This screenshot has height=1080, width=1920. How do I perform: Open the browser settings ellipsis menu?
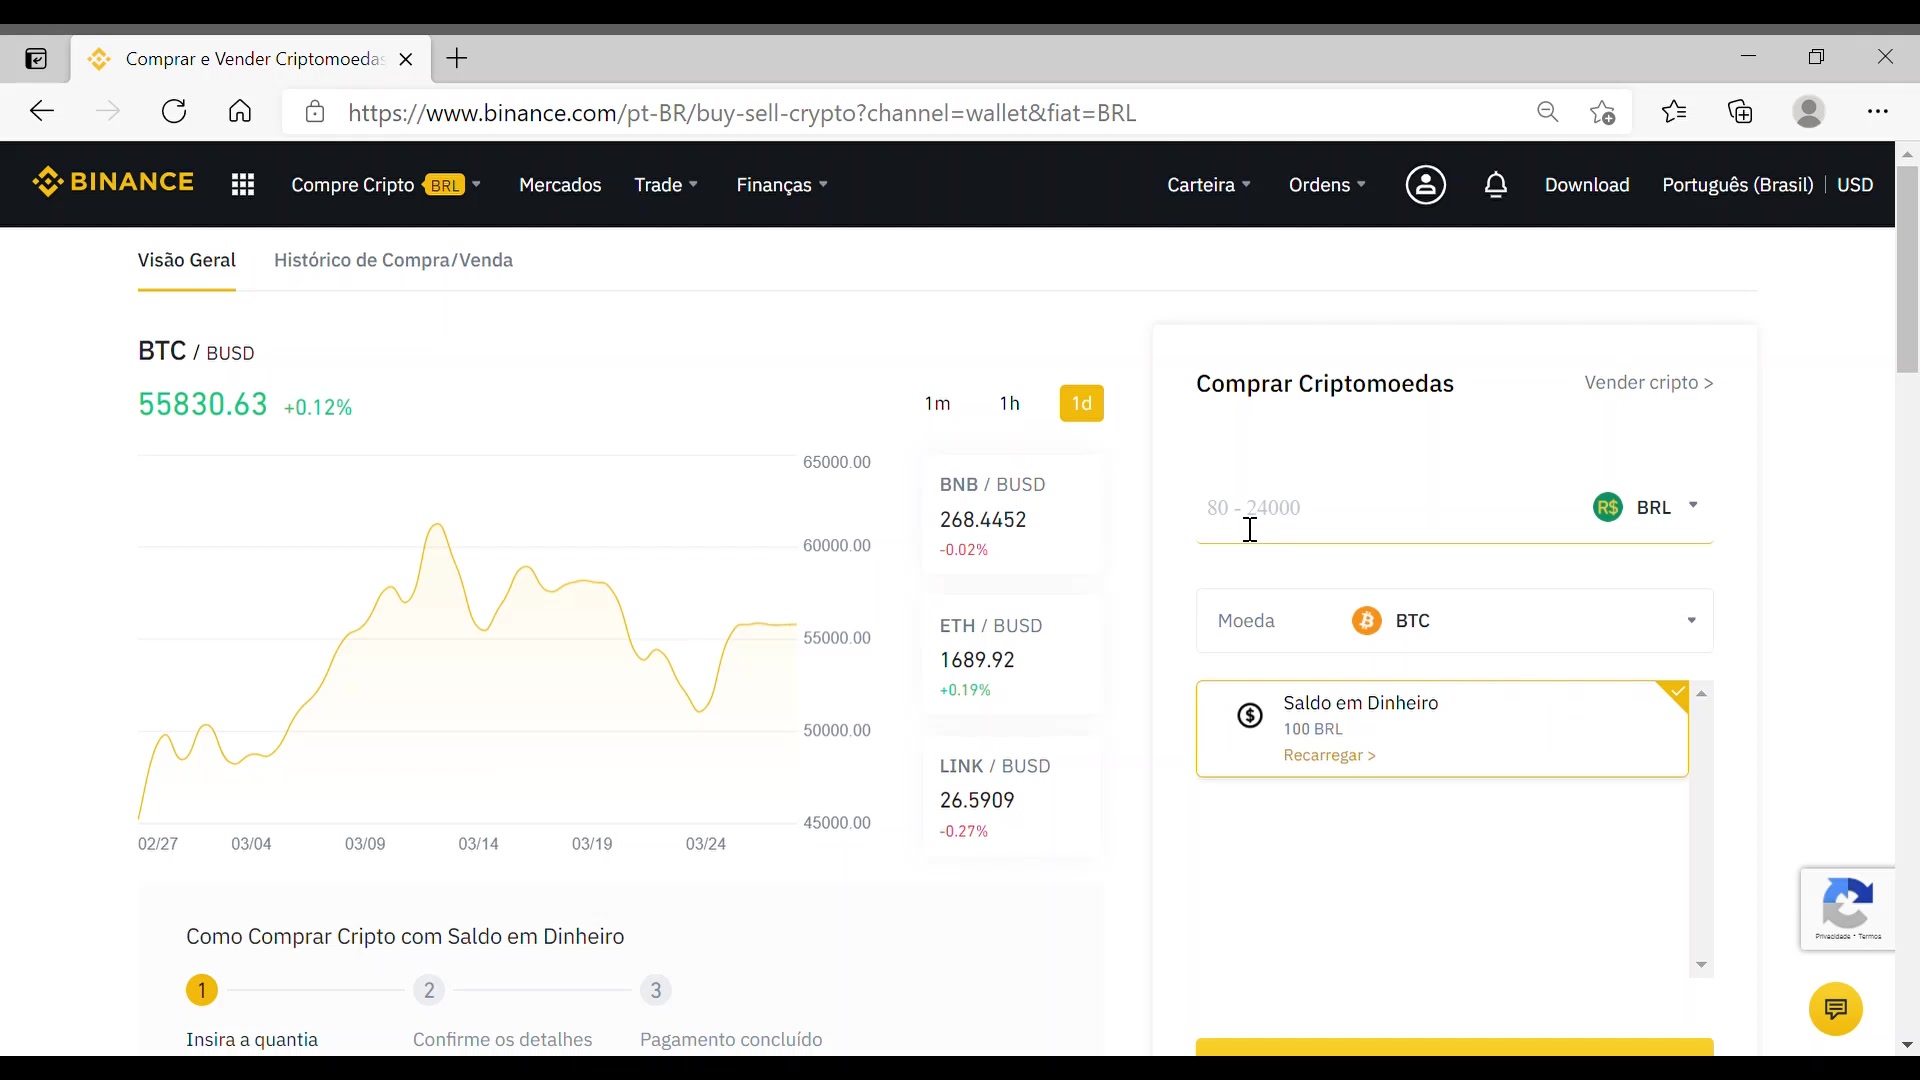click(1878, 111)
